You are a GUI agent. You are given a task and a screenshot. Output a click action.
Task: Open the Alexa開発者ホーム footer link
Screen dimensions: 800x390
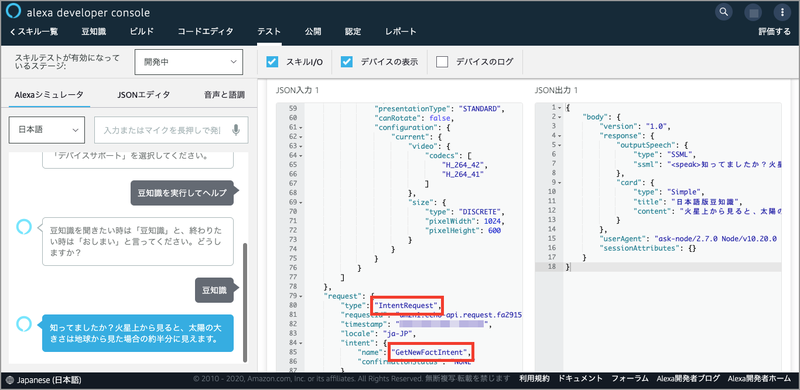point(759,379)
